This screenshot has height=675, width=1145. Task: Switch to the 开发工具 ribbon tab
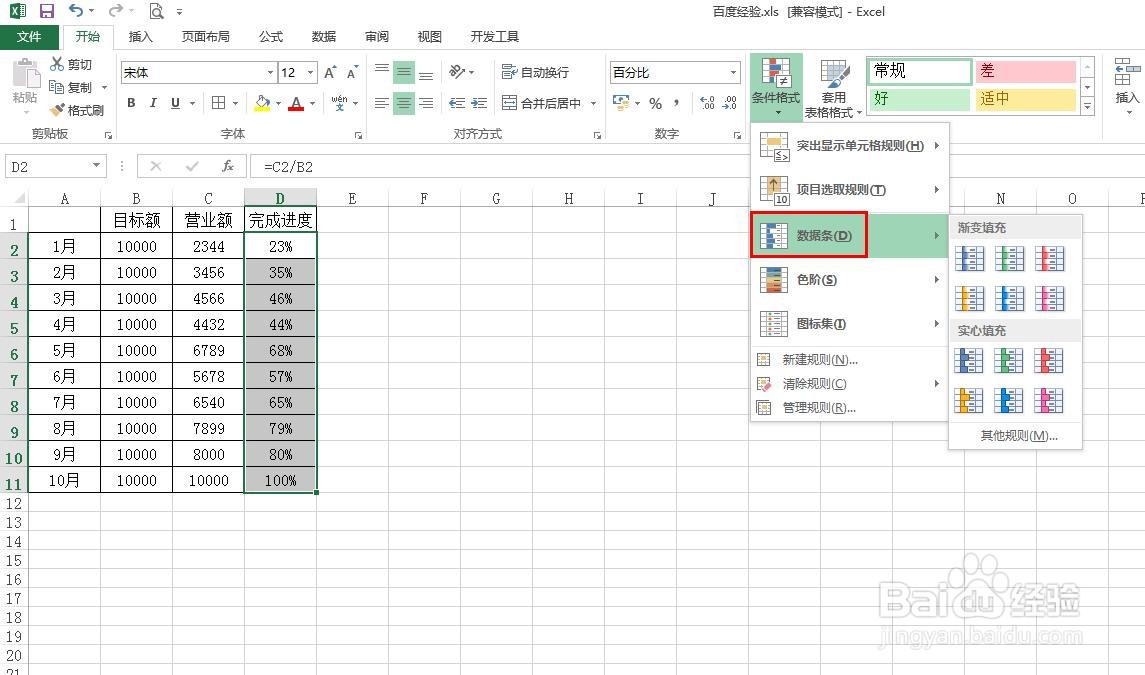pyautogui.click(x=494, y=37)
